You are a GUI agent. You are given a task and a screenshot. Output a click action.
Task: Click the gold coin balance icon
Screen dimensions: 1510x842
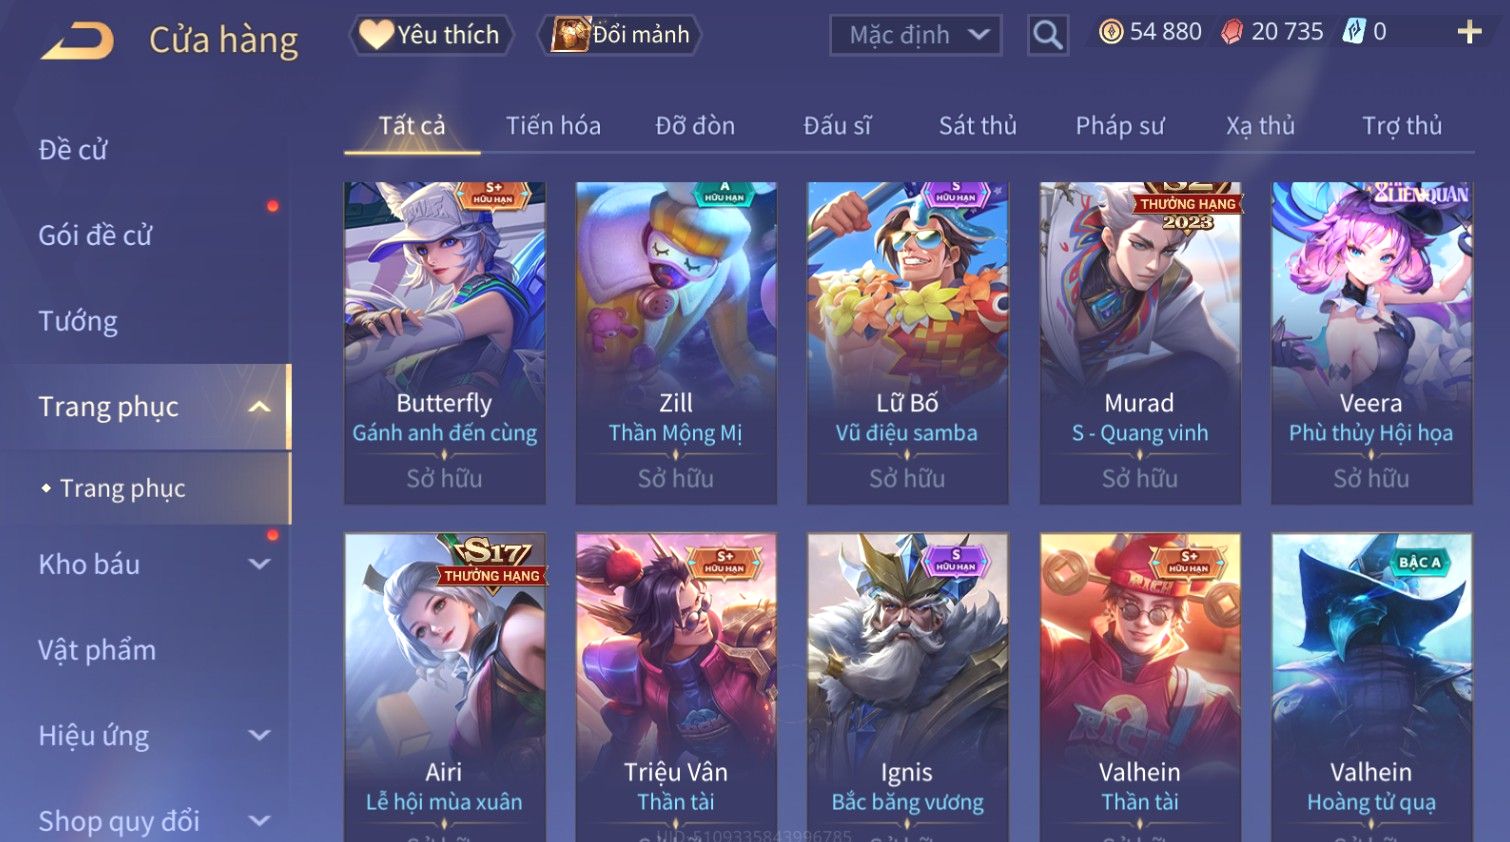point(1111,32)
